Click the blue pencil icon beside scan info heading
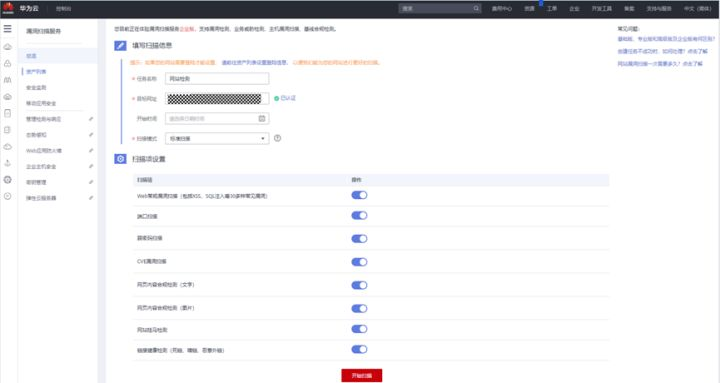 pos(120,45)
